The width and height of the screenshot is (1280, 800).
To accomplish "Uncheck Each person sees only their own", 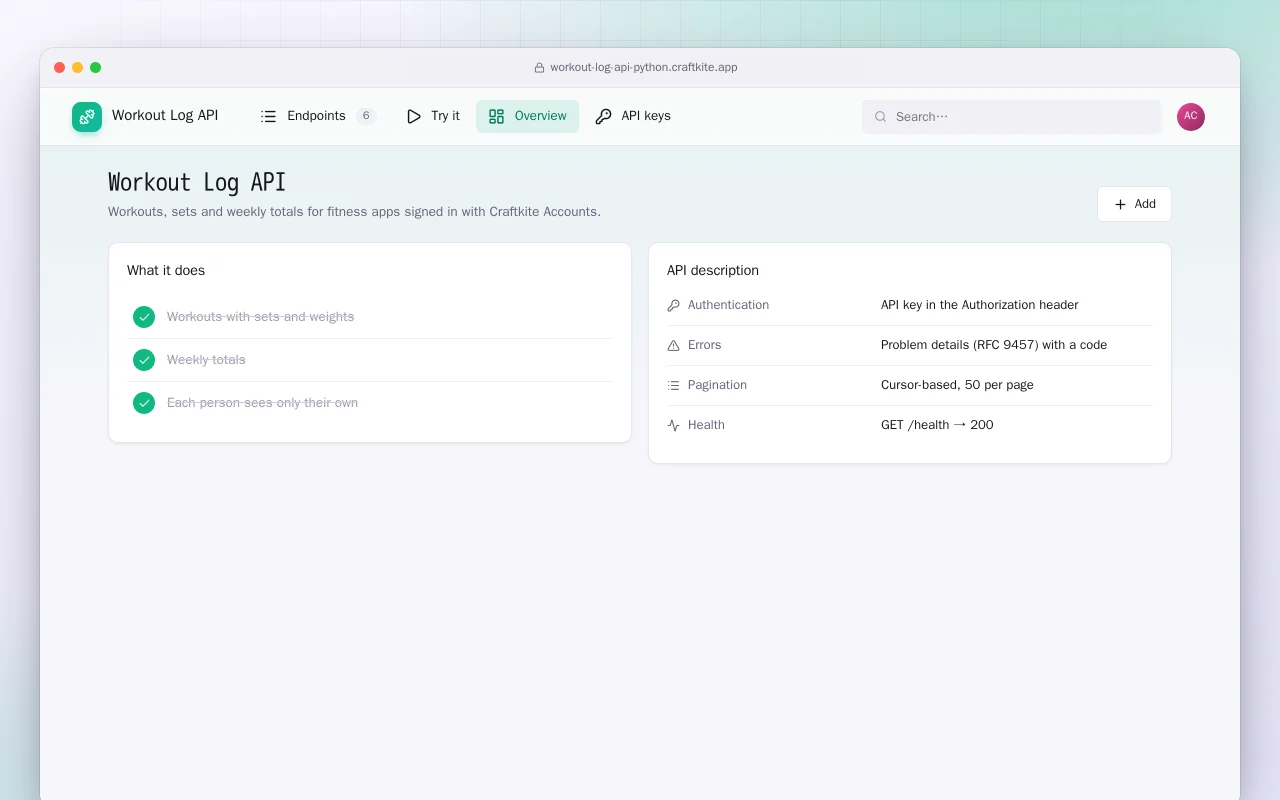I will tap(144, 403).
